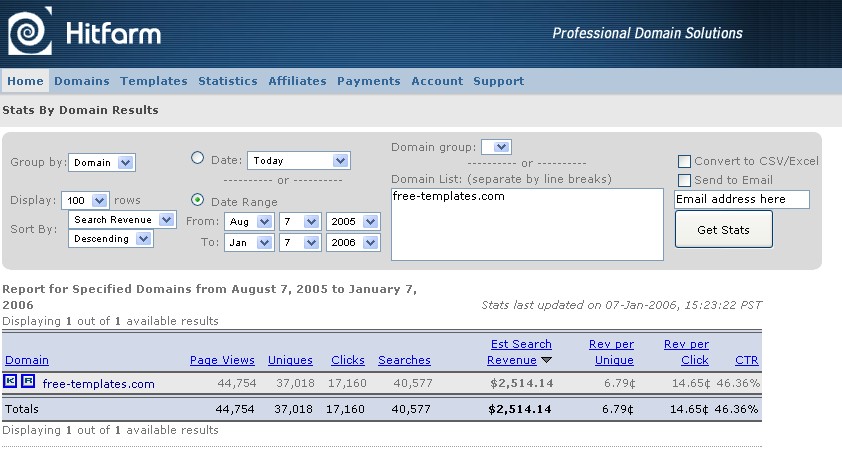Click the 17,160 clicks in free-templates.com row
This screenshot has width=842, height=451.
pyautogui.click(x=347, y=383)
